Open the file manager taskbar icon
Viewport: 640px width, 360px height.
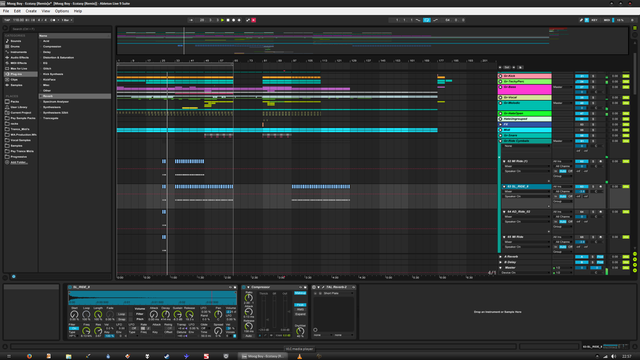69,356
